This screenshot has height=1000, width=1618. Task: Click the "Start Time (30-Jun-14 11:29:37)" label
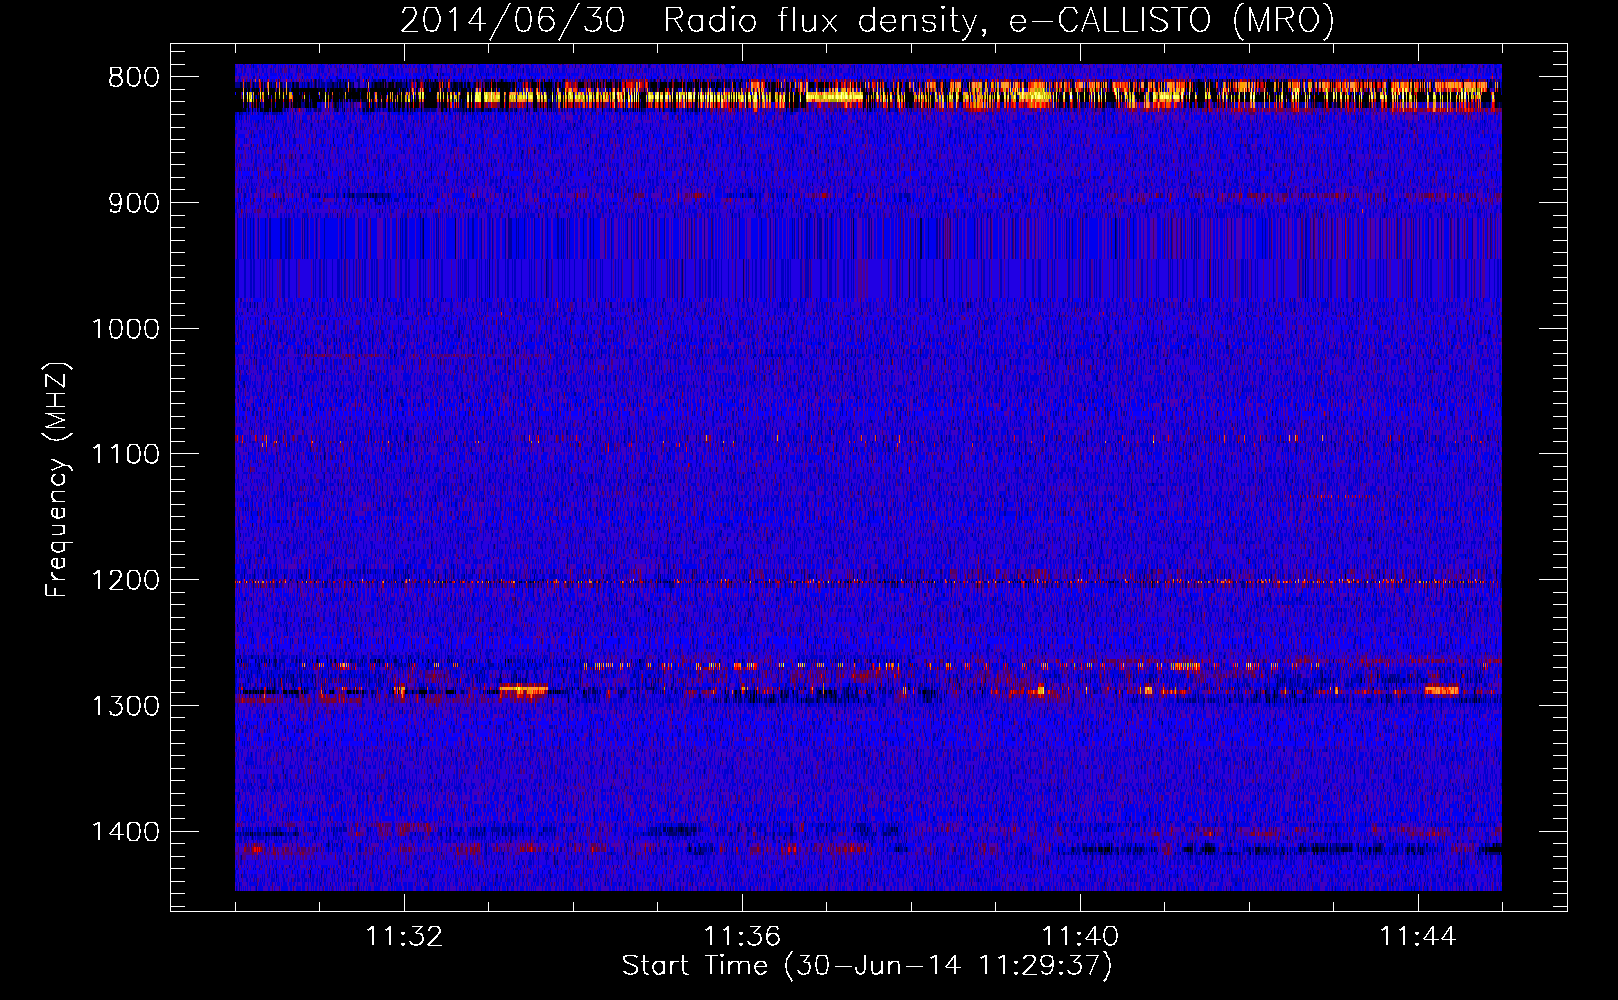click(867, 966)
